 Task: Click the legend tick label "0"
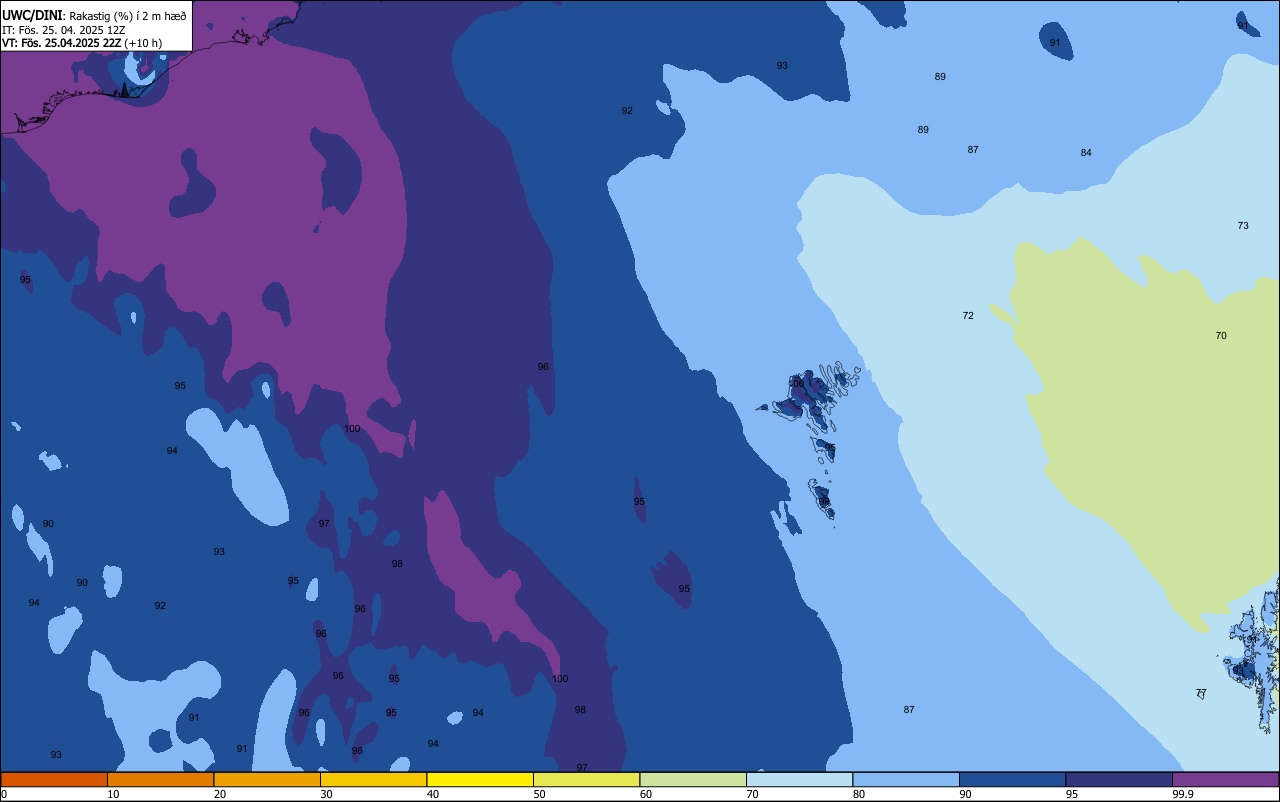point(4,794)
